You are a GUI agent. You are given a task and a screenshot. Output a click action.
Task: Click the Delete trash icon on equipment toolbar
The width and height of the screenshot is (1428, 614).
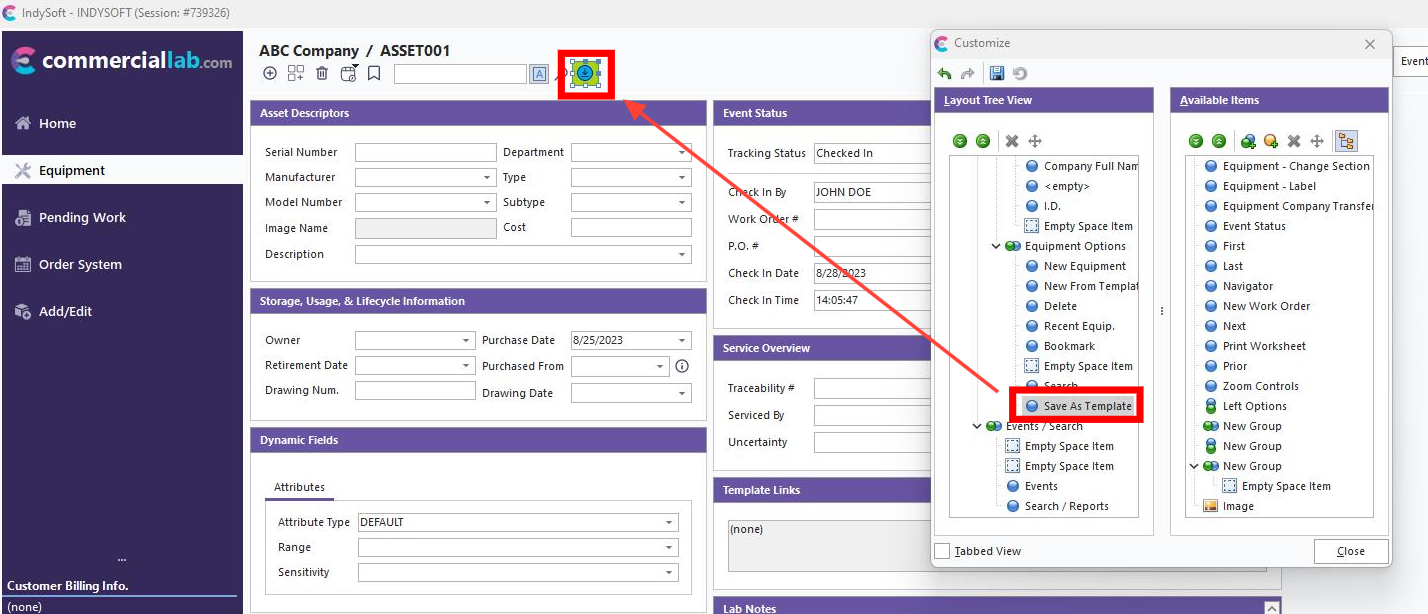click(x=322, y=73)
